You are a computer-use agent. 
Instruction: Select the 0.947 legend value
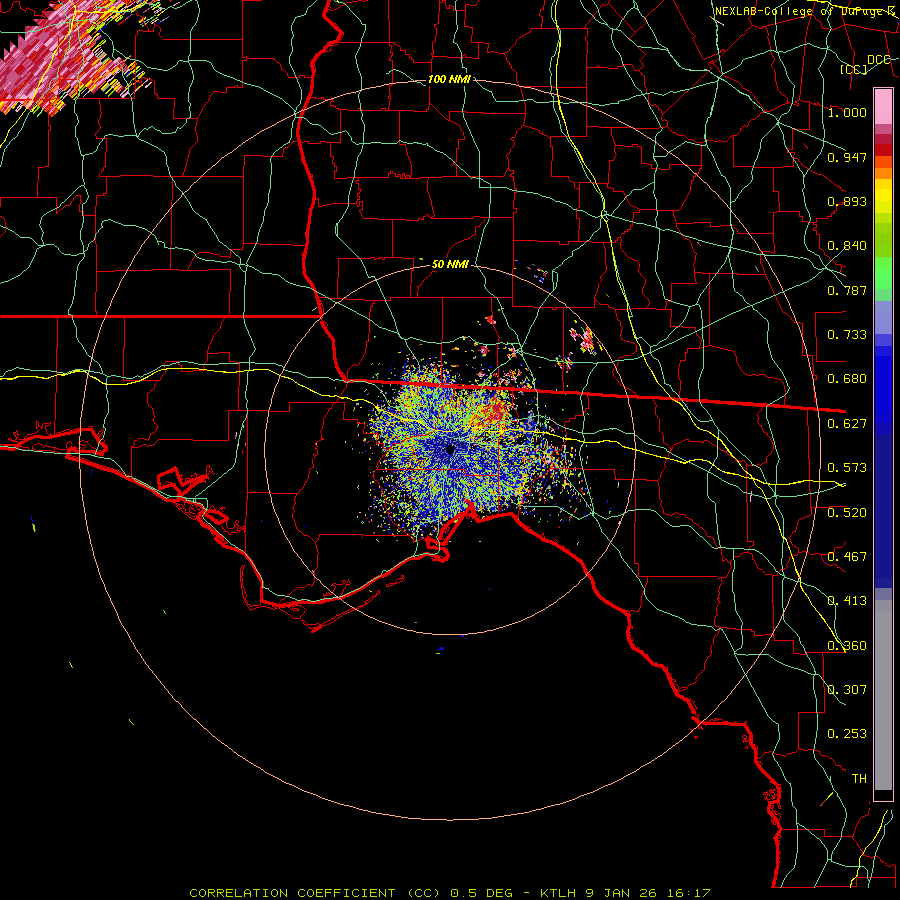point(847,157)
